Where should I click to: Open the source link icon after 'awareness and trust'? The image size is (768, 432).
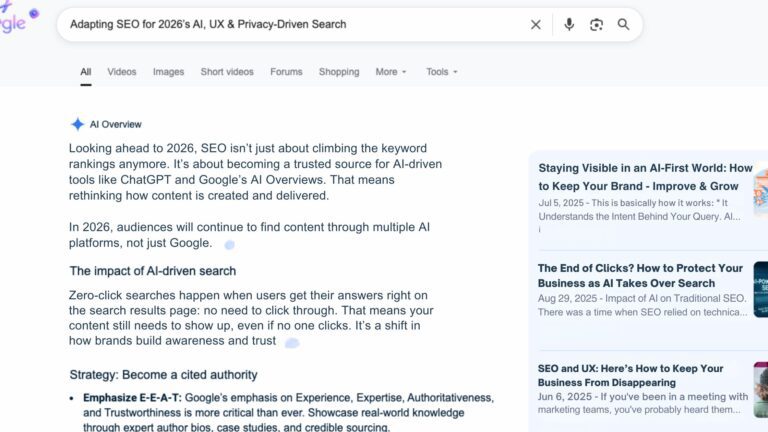(x=292, y=342)
